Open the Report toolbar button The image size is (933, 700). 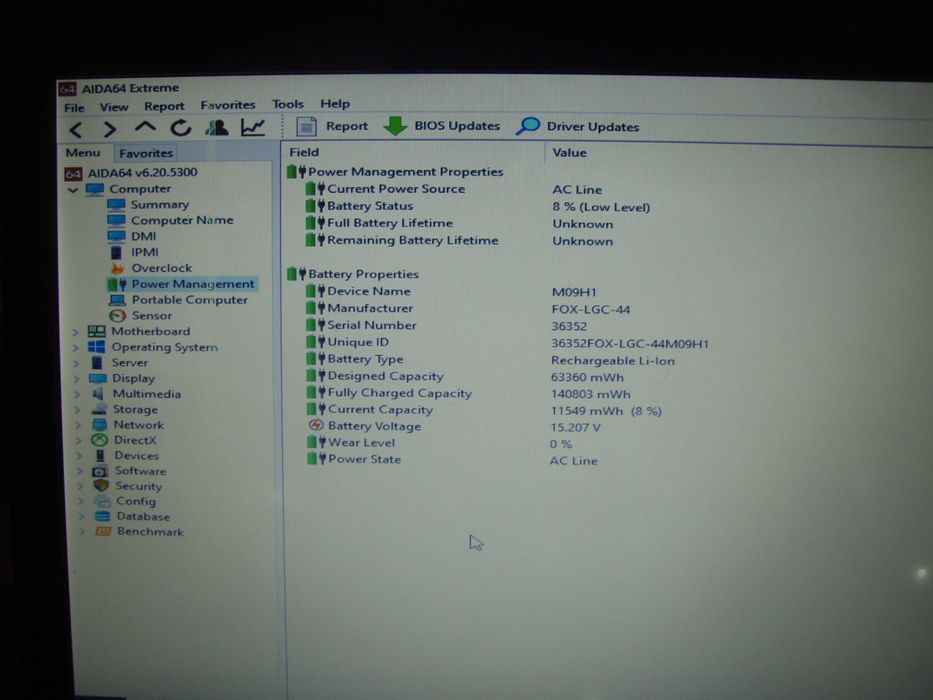pos(332,126)
